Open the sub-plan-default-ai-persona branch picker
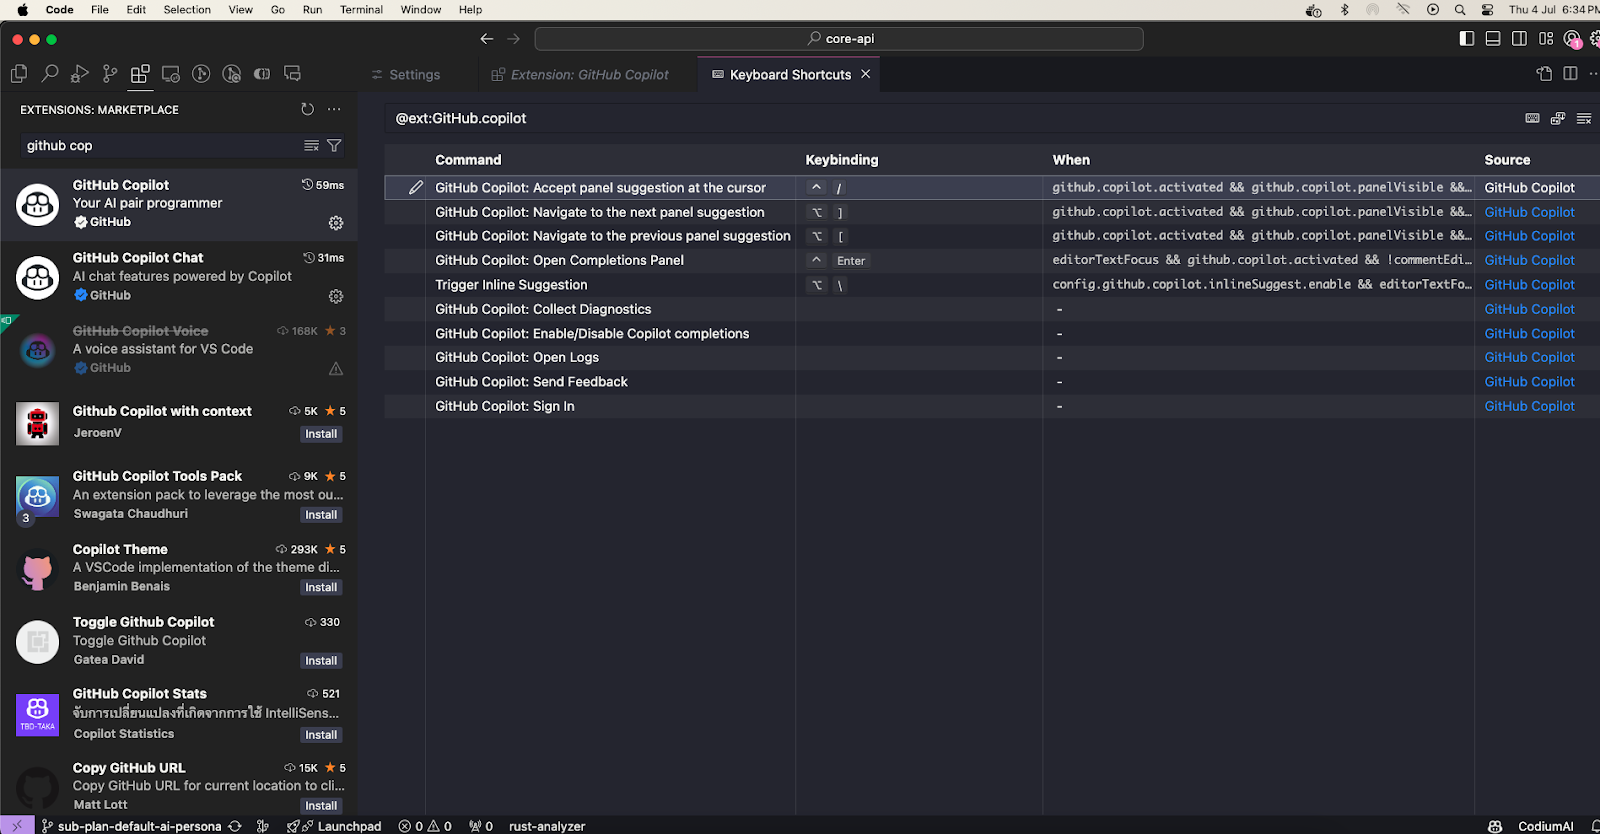Viewport: 1600px width, 834px height. pyautogui.click(x=131, y=826)
